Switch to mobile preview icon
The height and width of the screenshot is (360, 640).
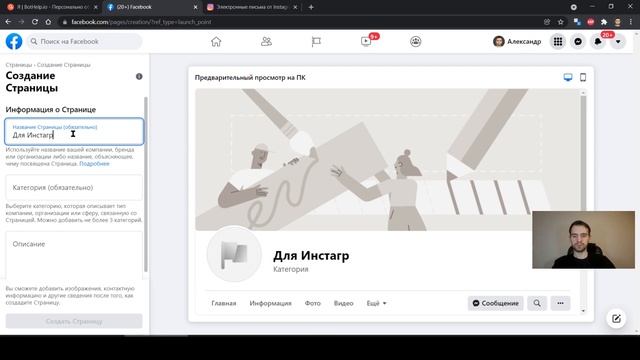pyautogui.click(x=583, y=77)
